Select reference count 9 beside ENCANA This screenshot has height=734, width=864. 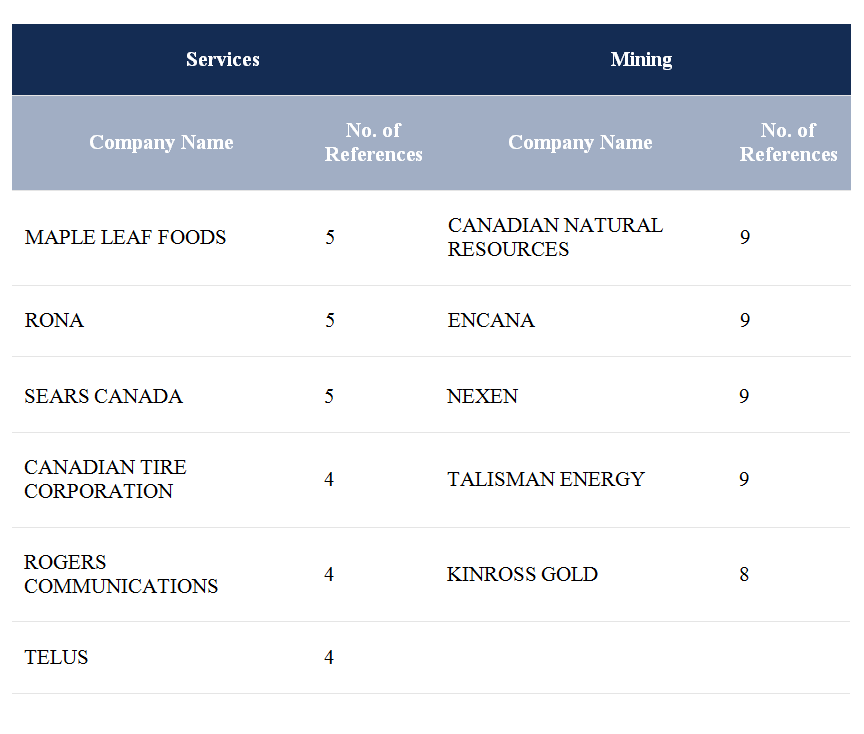[744, 321]
